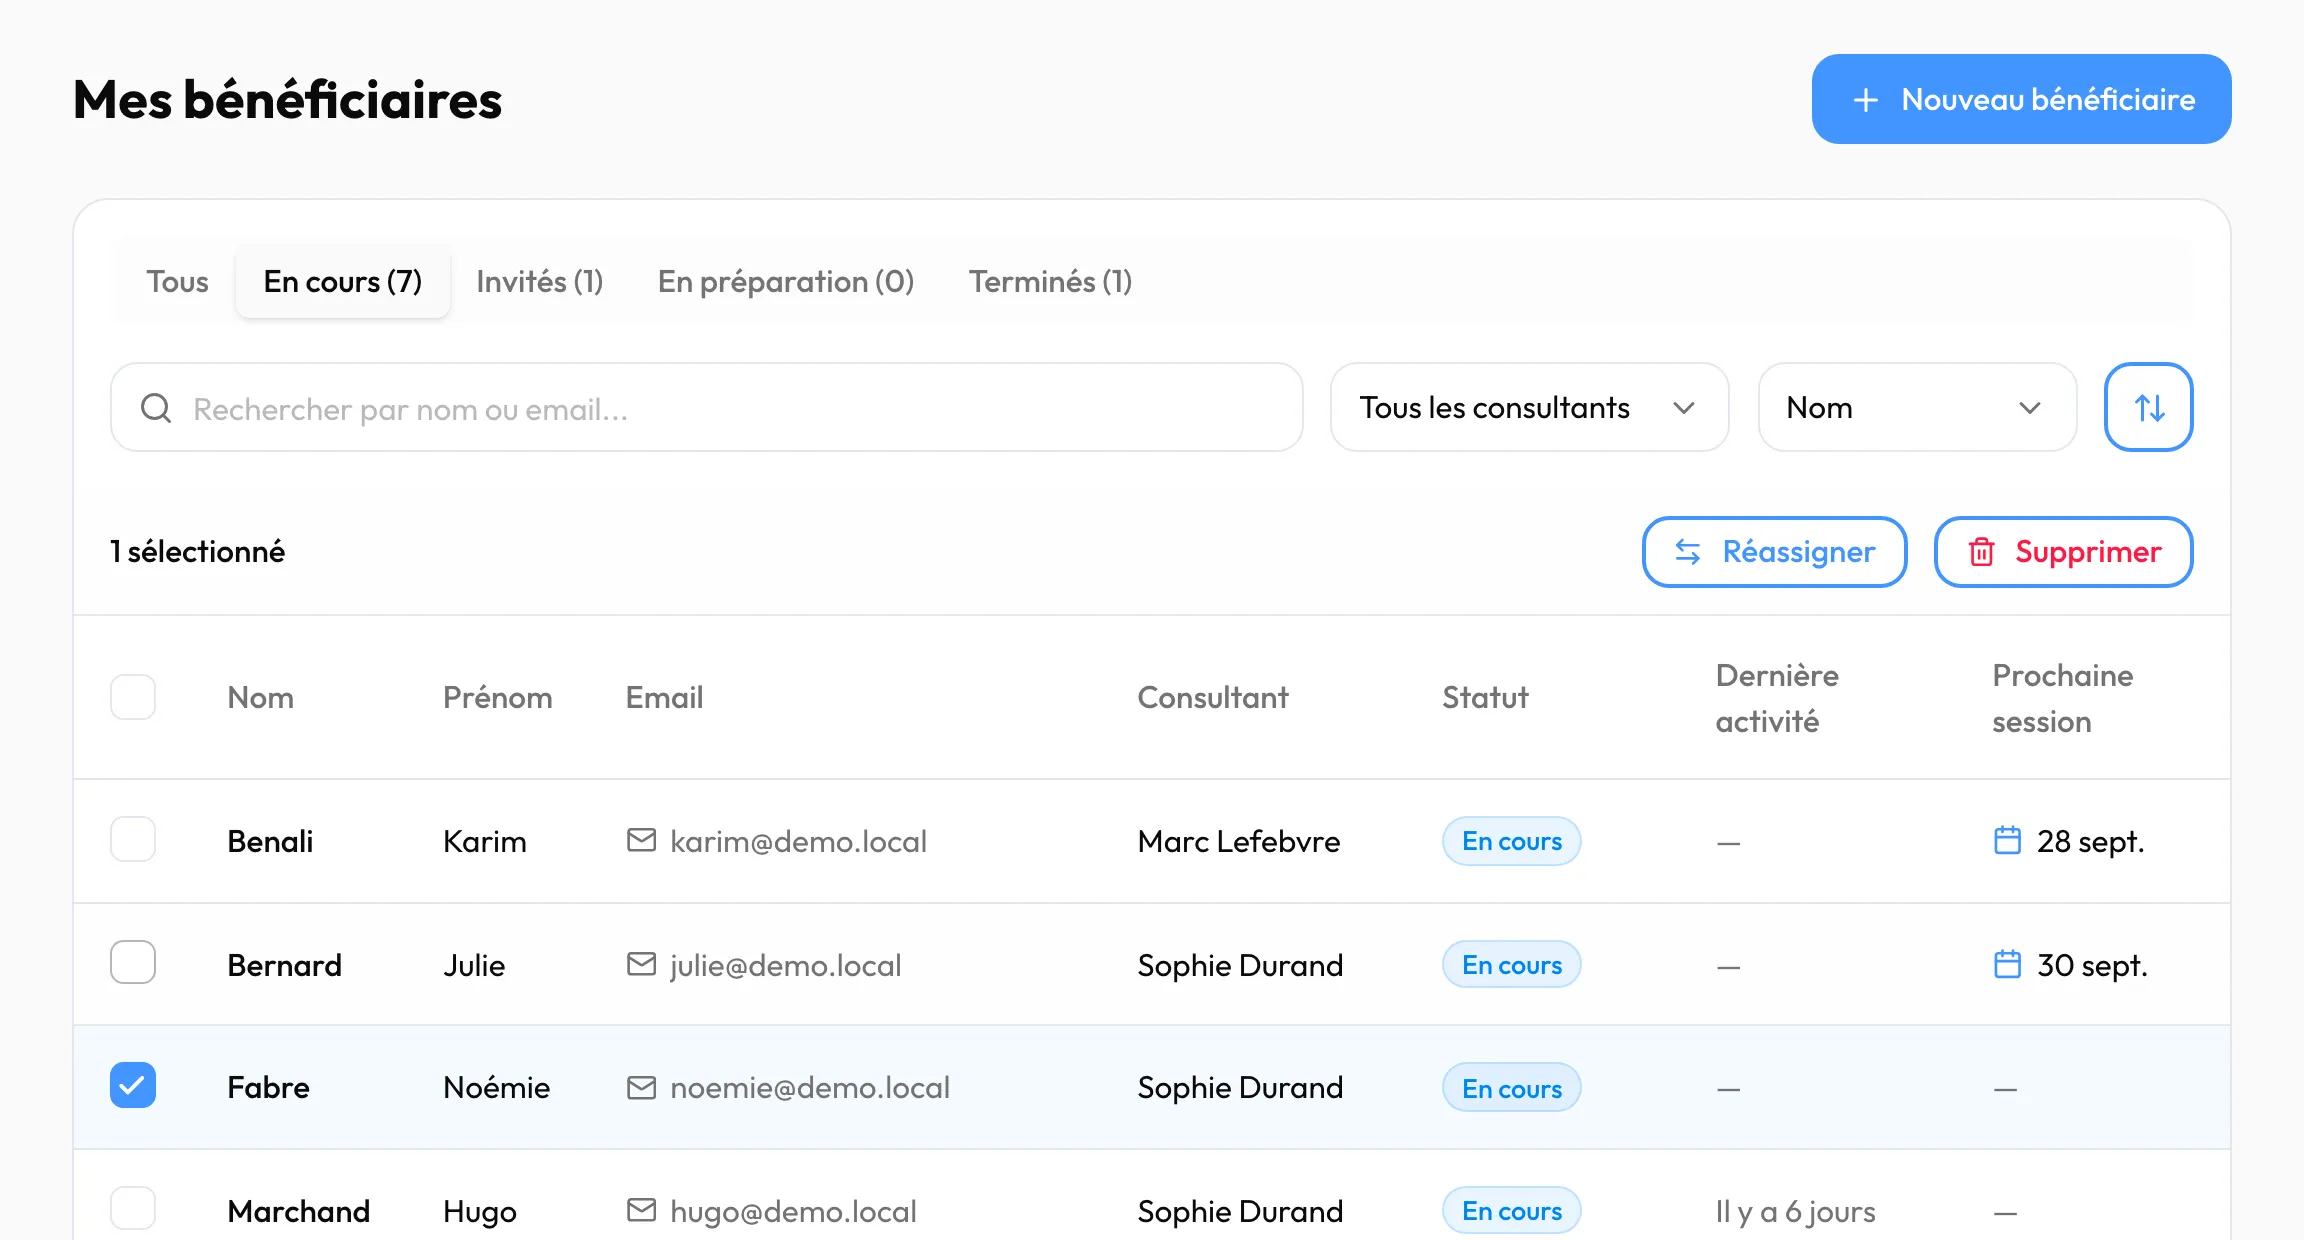Click the Dernière activité column header
The width and height of the screenshot is (2304, 1240).
(1777, 698)
